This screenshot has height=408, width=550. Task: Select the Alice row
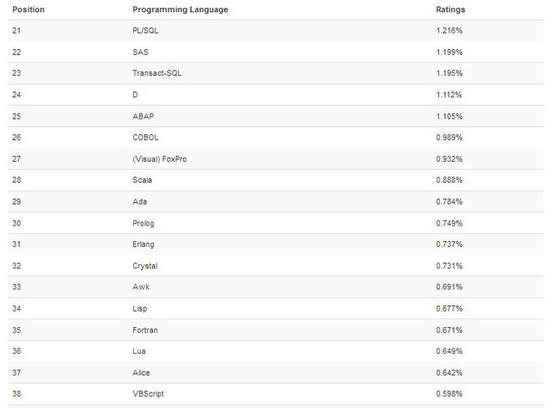(x=276, y=373)
